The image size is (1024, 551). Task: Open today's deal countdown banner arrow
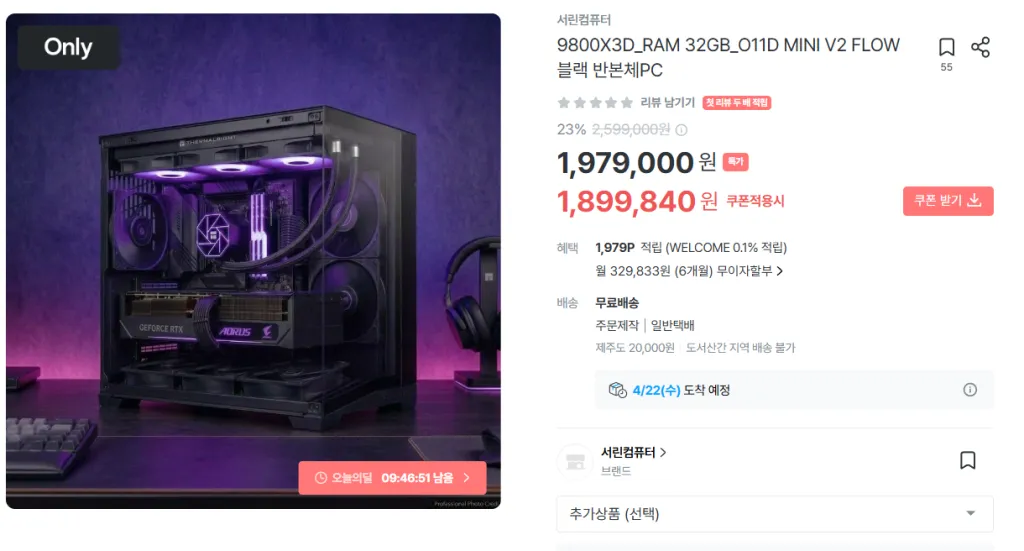pyautogui.click(x=467, y=478)
